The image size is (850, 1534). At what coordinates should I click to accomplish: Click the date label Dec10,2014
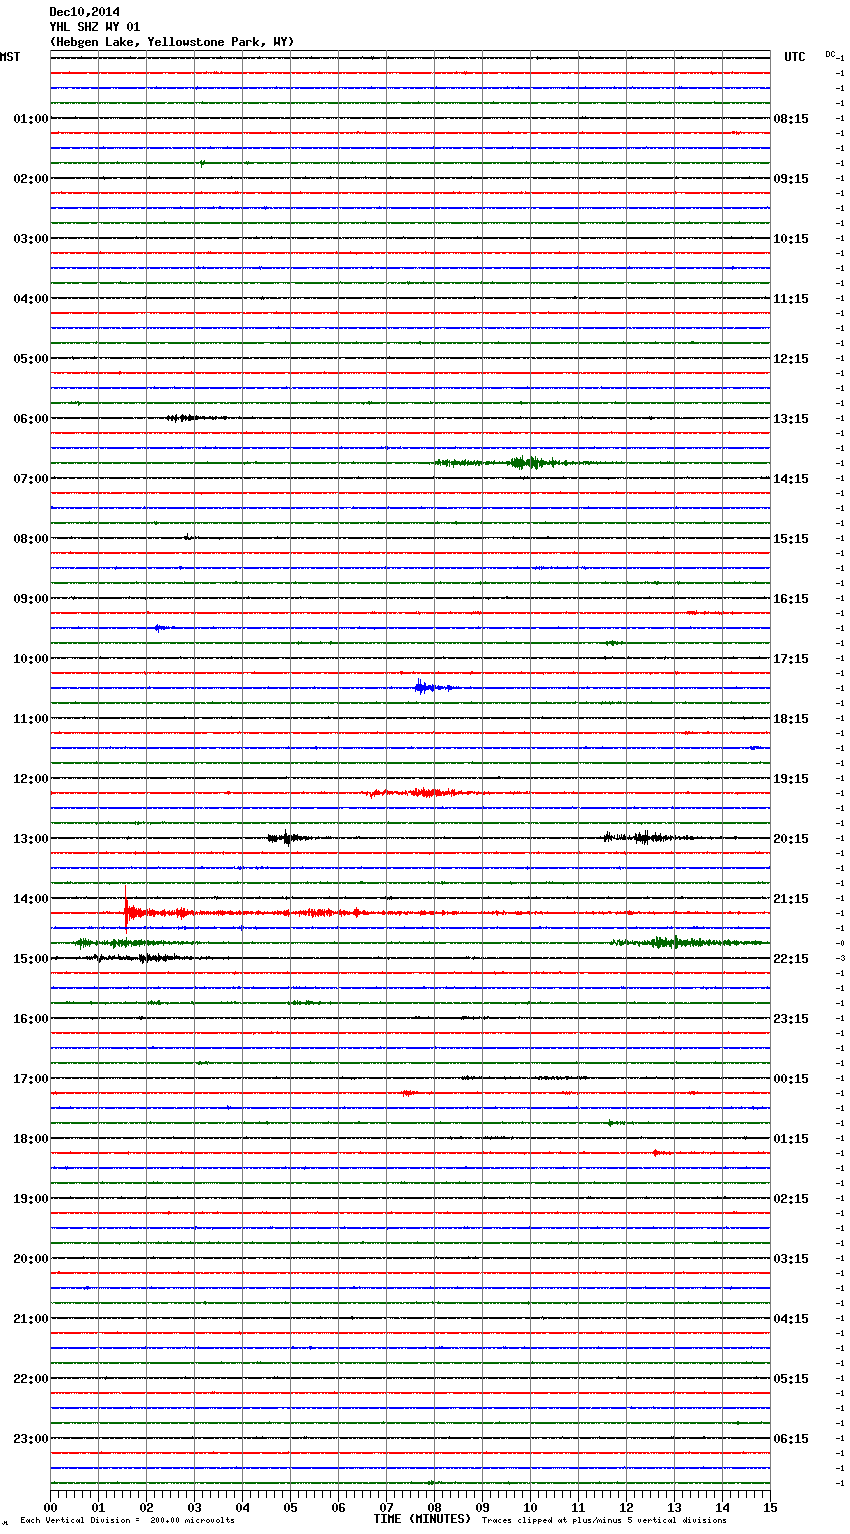(x=84, y=12)
